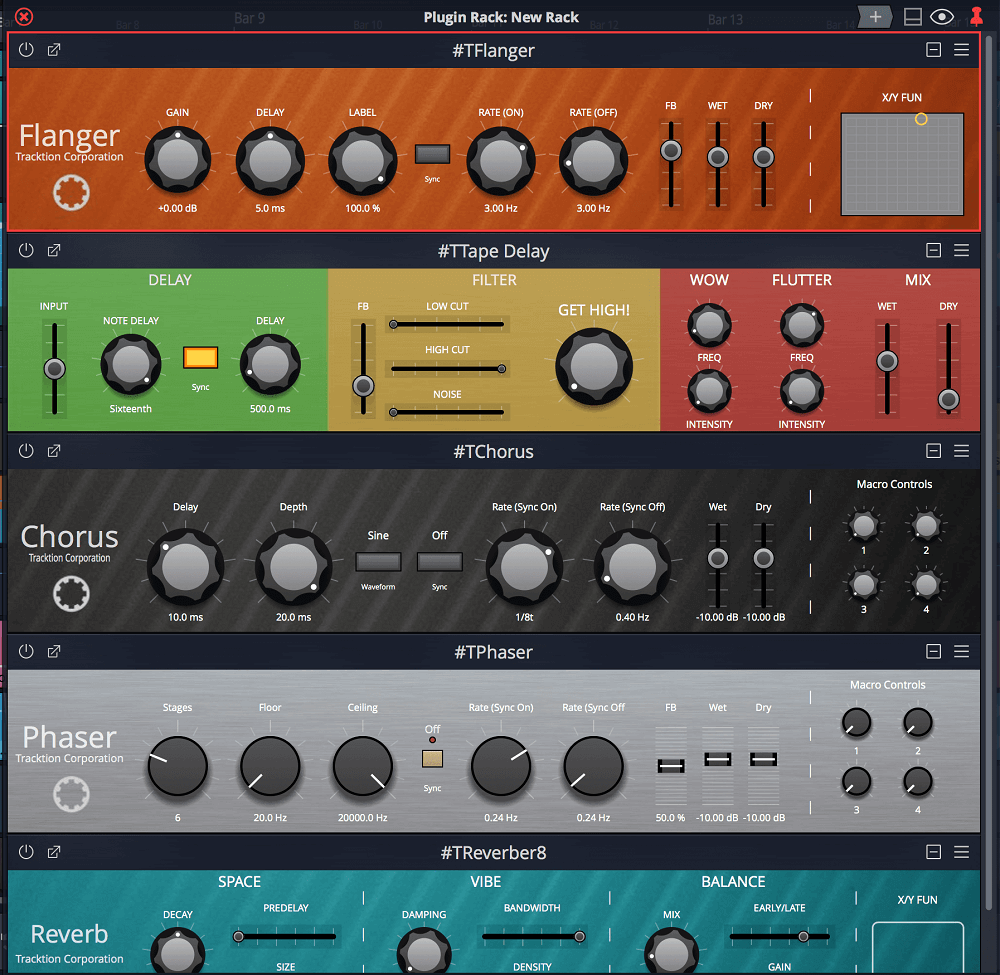Click the FLUTTER INTENSITY knob
Screen dimensions: 1000x975
coord(802,391)
